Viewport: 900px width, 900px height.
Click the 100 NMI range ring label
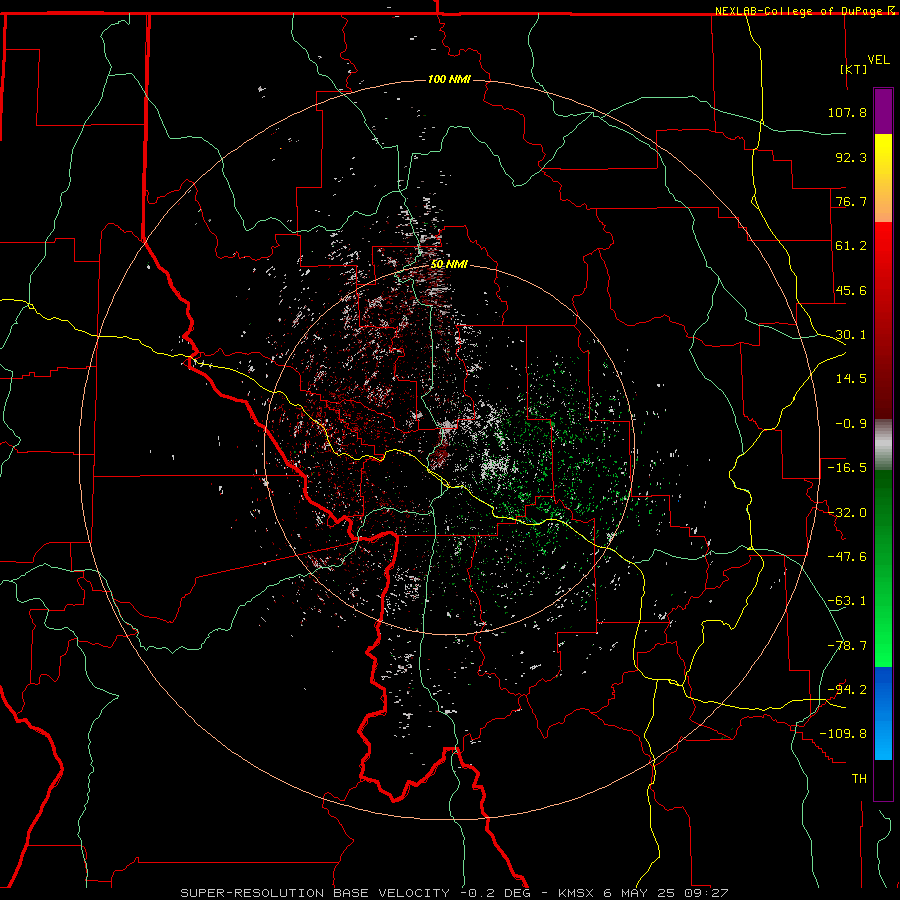click(x=449, y=79)
